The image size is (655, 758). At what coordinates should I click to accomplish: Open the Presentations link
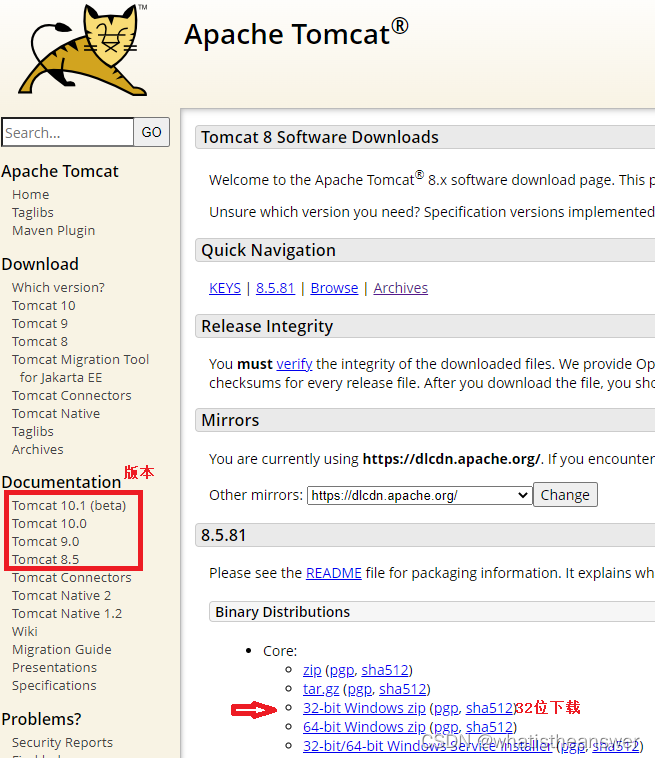coord(54,668)
